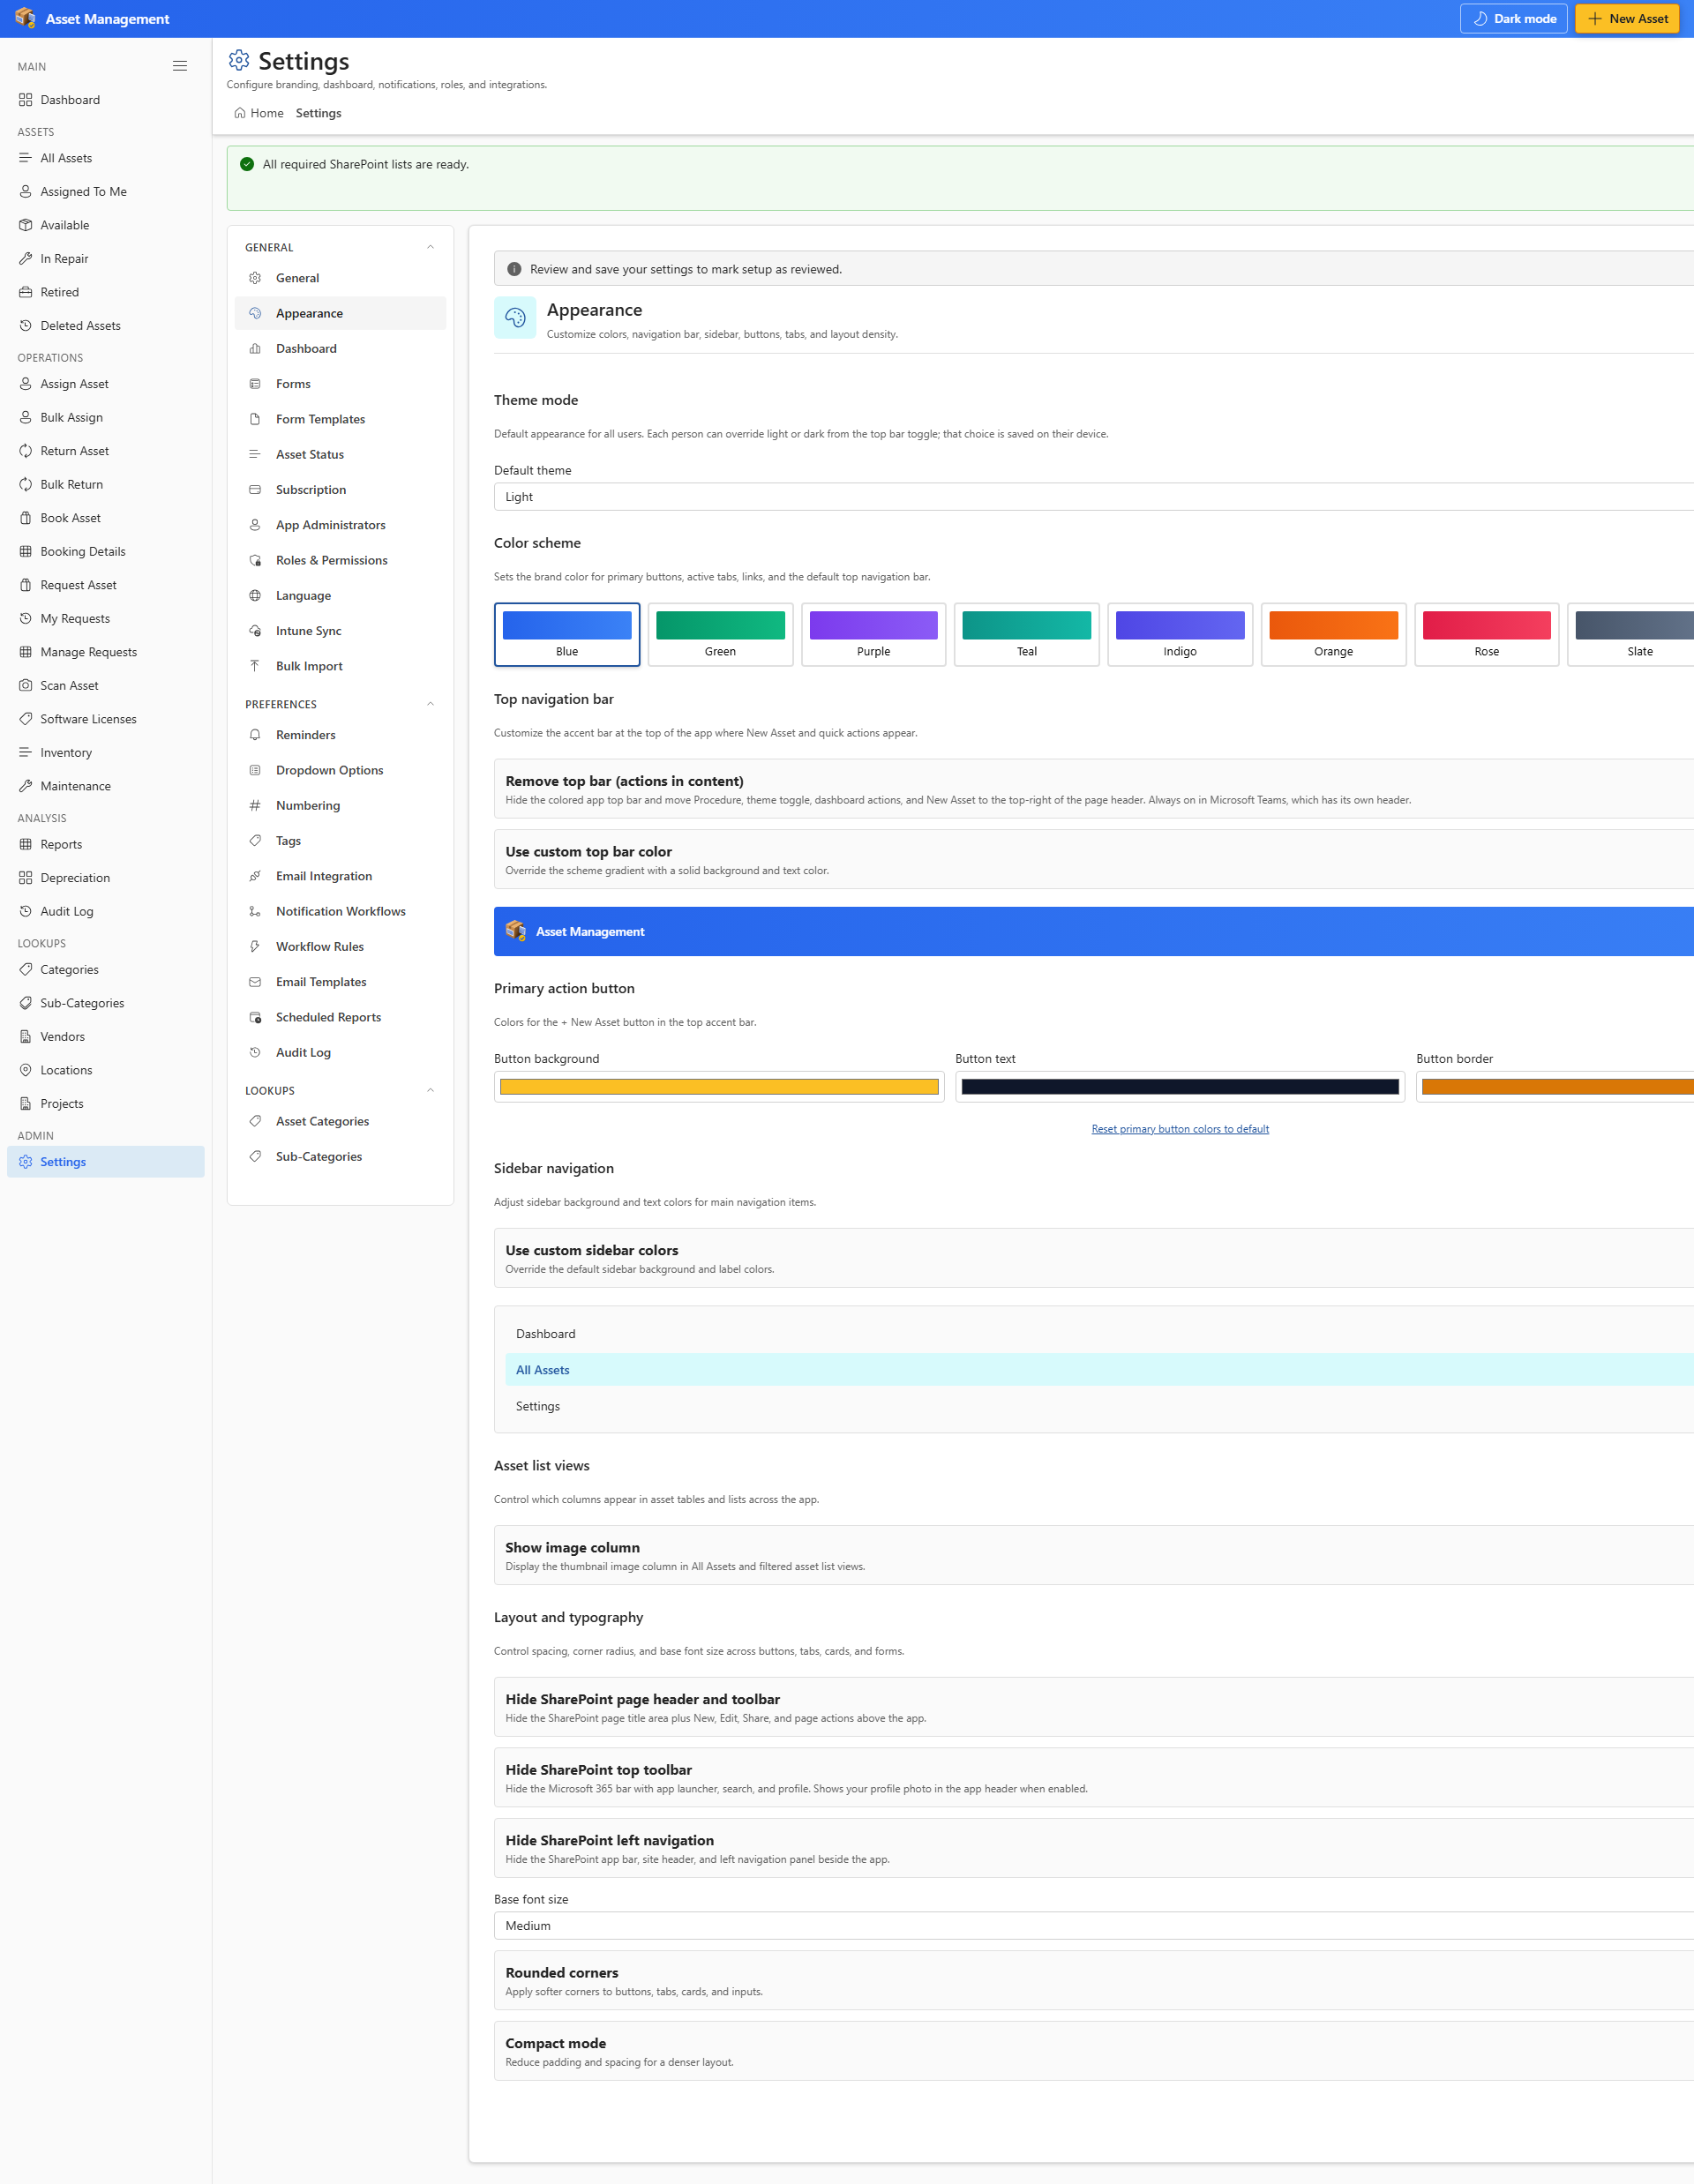
Task: Click the General gear icon in settings menu
Action: pos(255,278)
